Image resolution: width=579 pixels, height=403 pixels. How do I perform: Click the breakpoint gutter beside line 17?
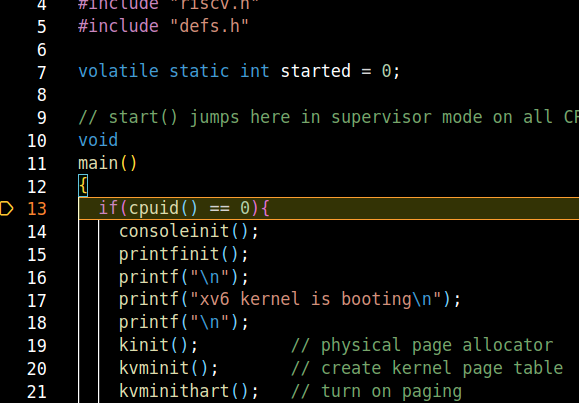click(7, 300)
